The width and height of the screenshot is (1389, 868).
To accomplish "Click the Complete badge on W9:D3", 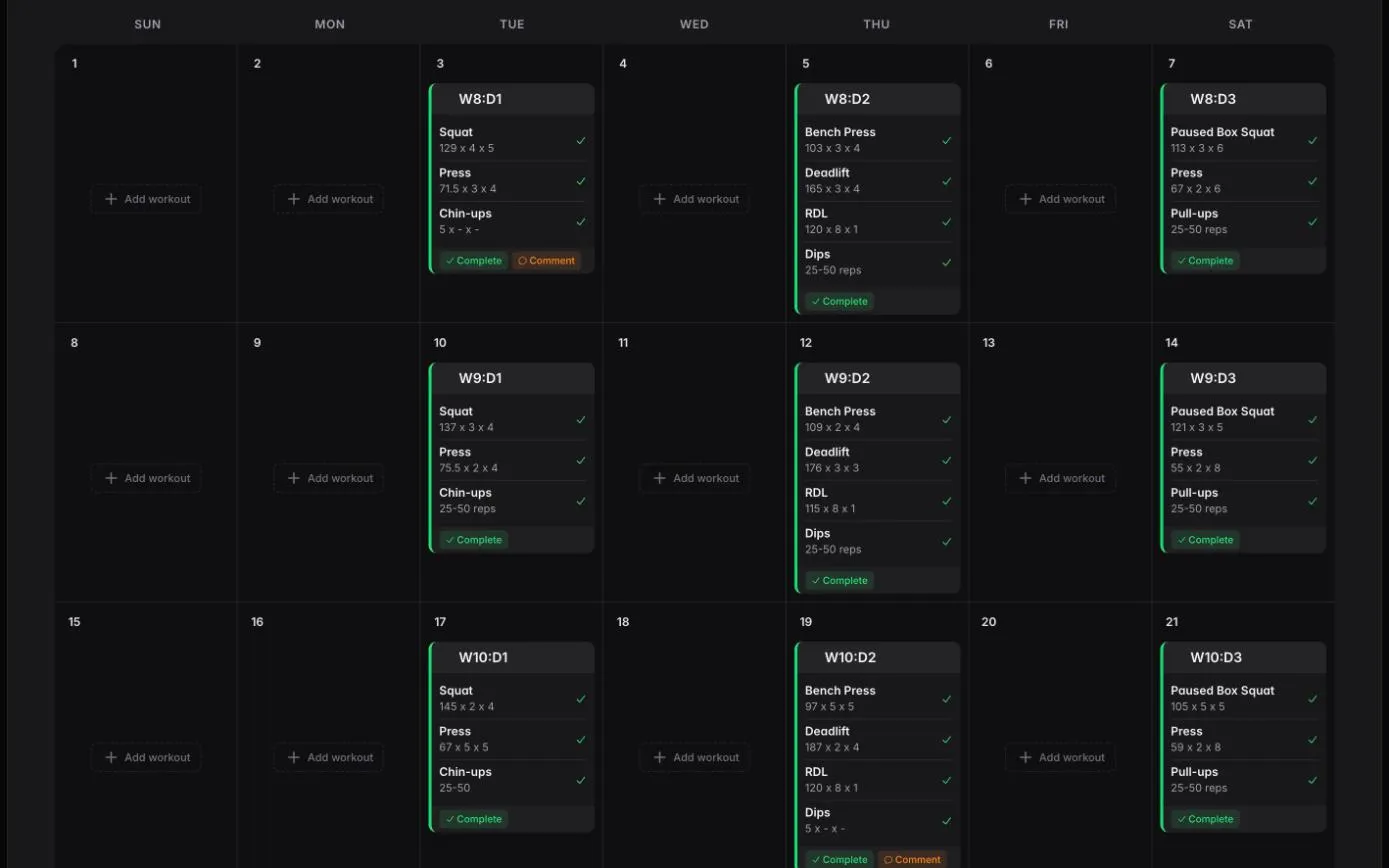I will click(1205, 539).
